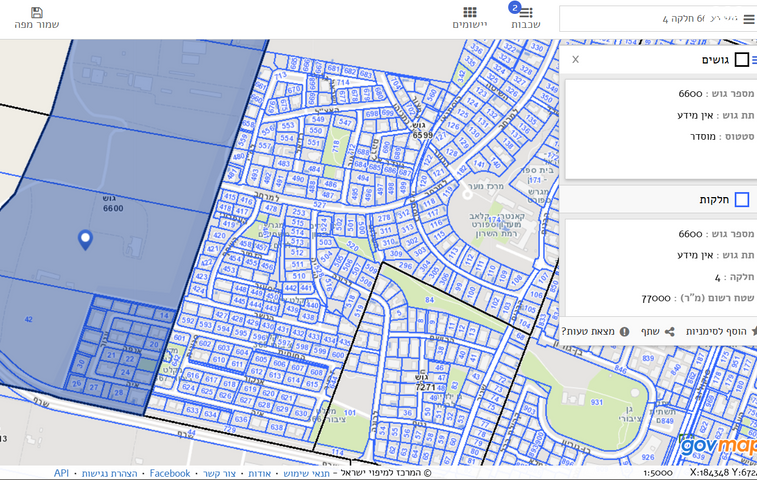Open the Facebook link in the footer
This screenshot has width=757, height=480.
170,473
